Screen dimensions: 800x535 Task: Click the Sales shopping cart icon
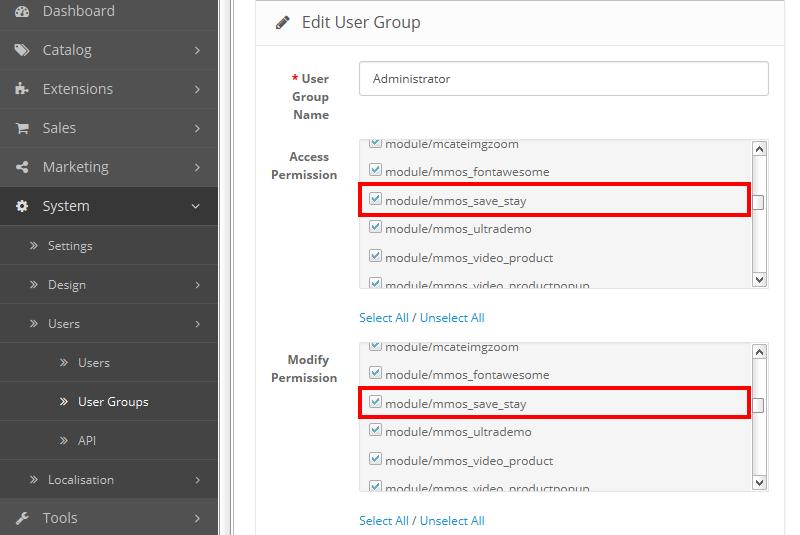coord(22,128)
